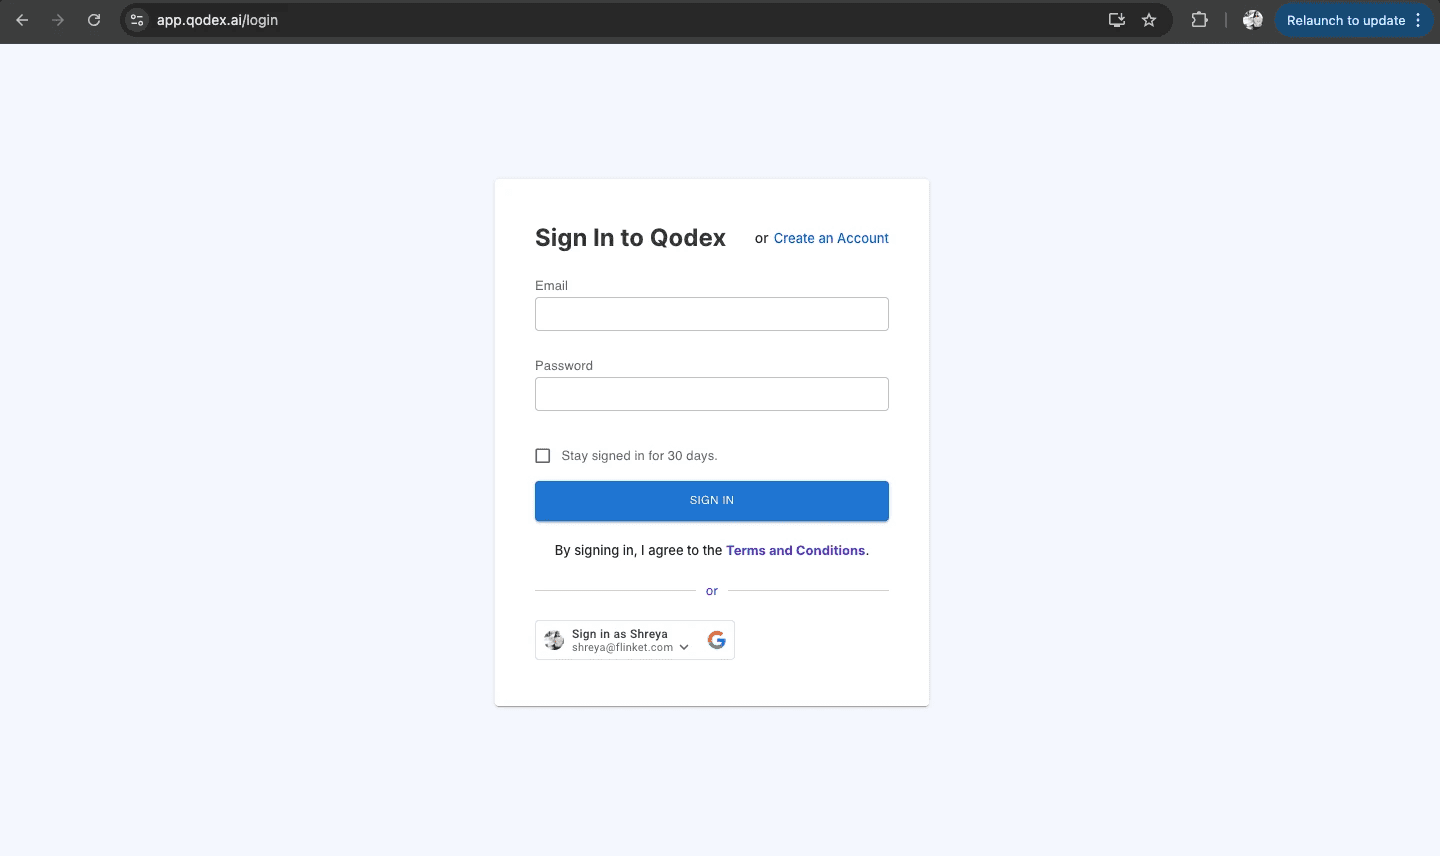Open the browser extensions puzzle icon

tap(1199, 20)
